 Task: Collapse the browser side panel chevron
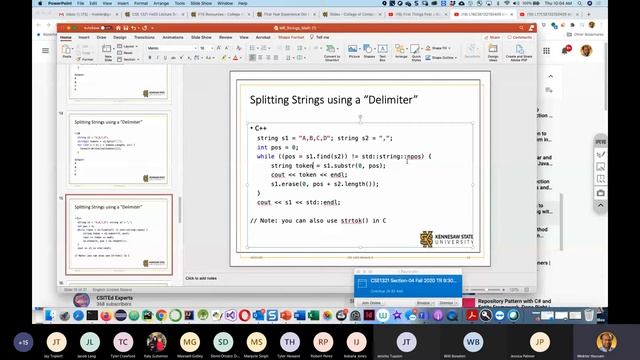pos(551,76)
